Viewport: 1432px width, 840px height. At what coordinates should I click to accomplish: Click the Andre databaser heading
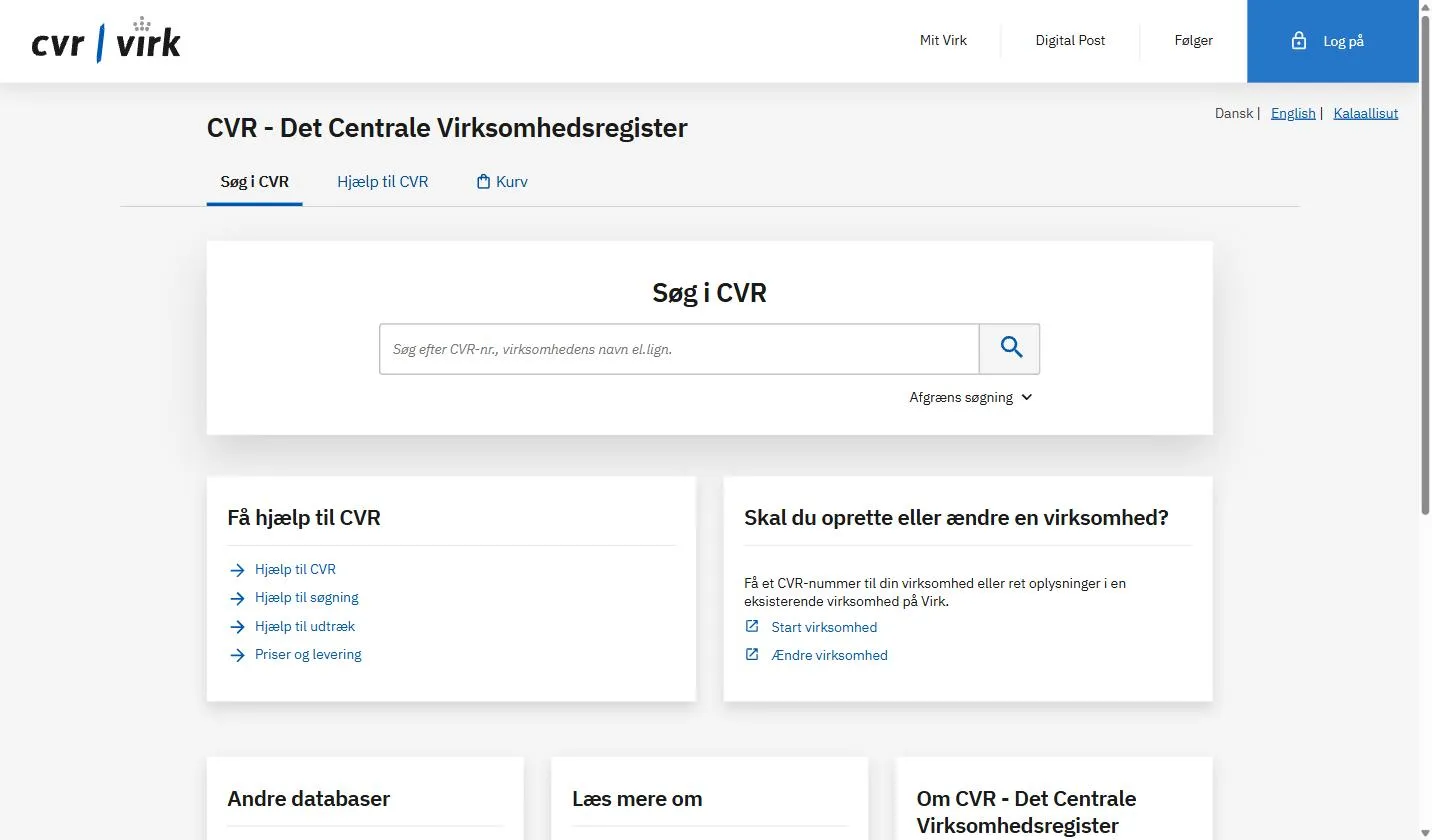click(x=308, y=799)
